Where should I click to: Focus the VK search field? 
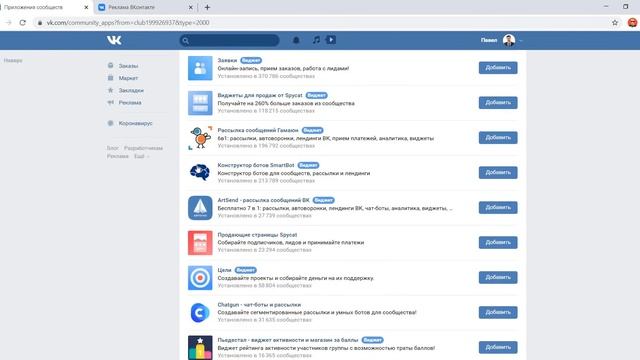229,40
